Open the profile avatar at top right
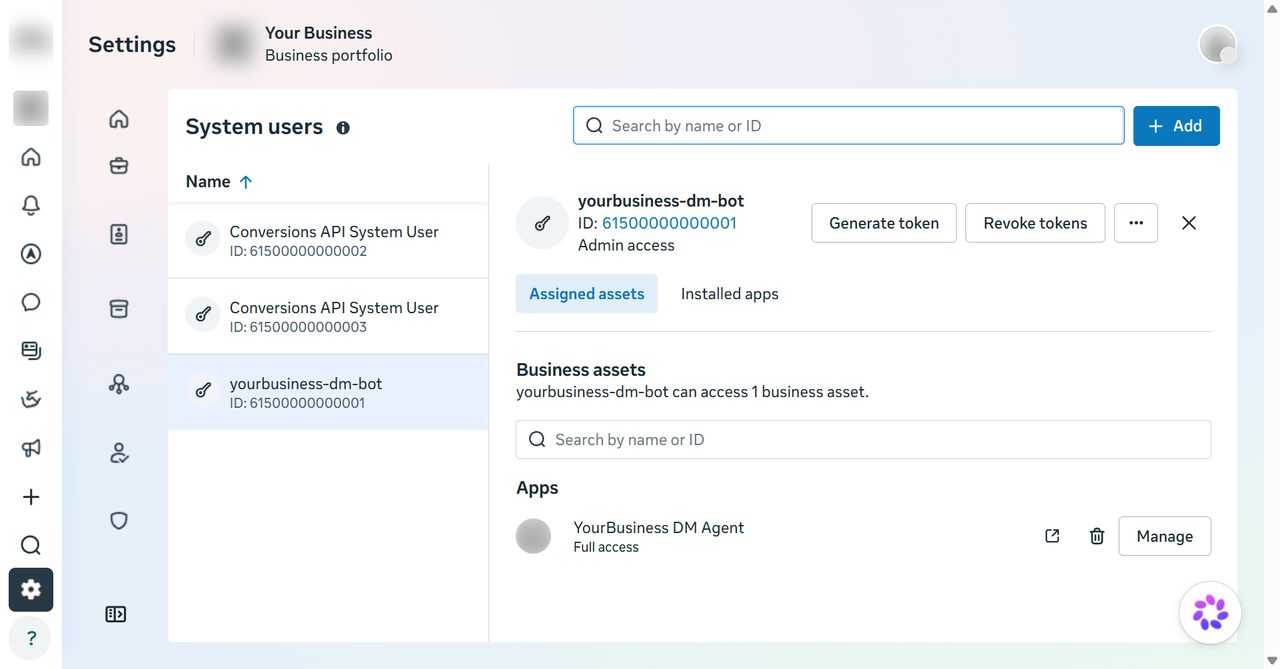 pyautogui.click(x=1217, y=44)
